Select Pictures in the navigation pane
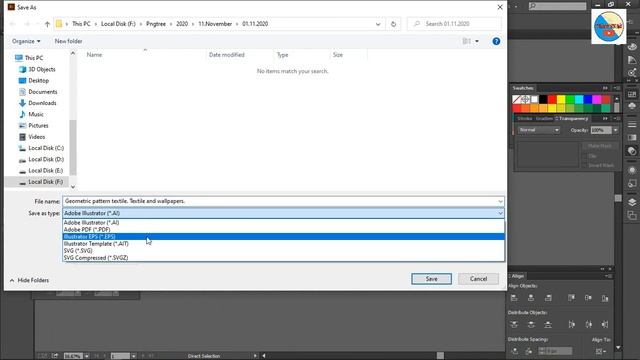640x360 pixels. (x=38, y=125)
